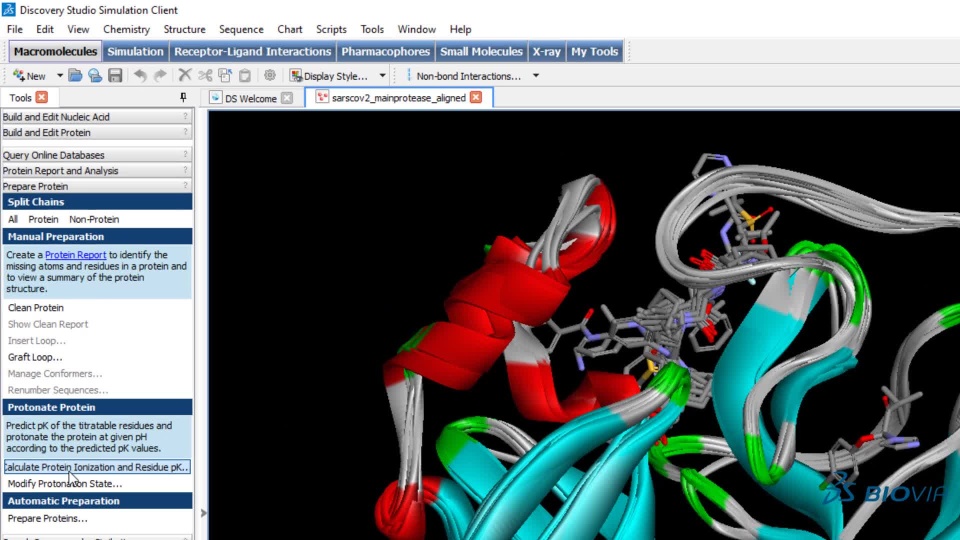Click the Open file folder icon
Viewport: 960px width, 540px height.
coord(75,75)
